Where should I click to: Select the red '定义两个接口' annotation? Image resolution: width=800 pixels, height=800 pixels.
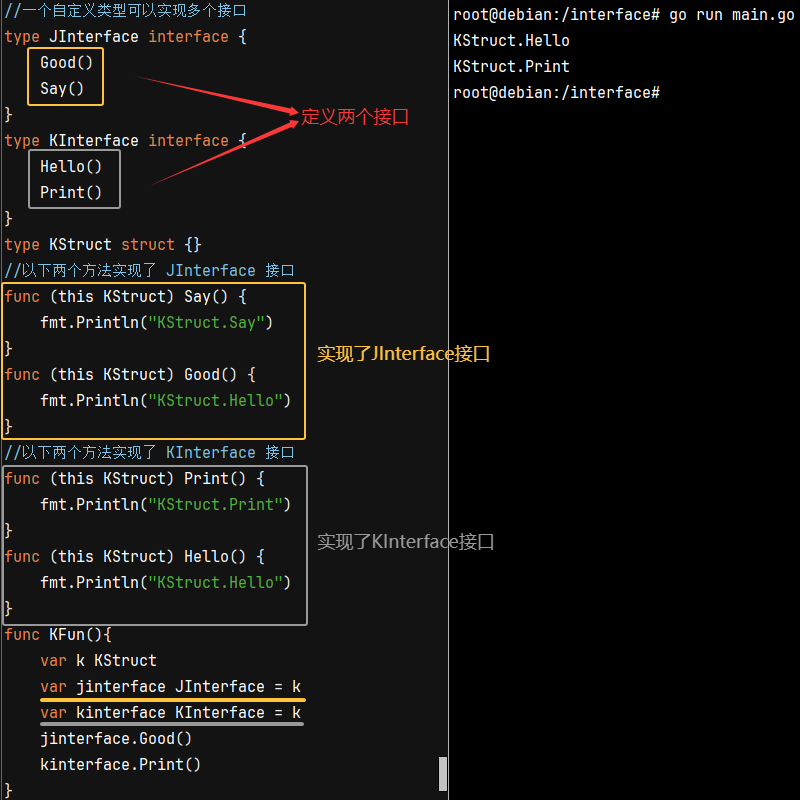tap(355, 117)
